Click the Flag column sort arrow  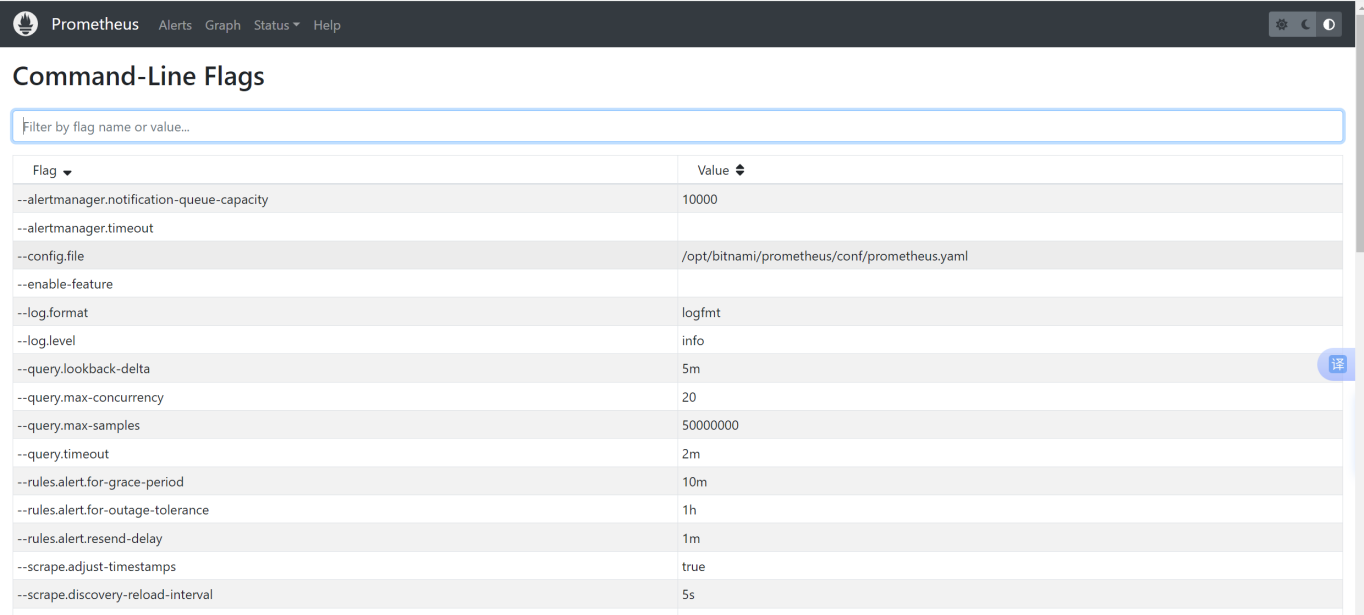67,172
